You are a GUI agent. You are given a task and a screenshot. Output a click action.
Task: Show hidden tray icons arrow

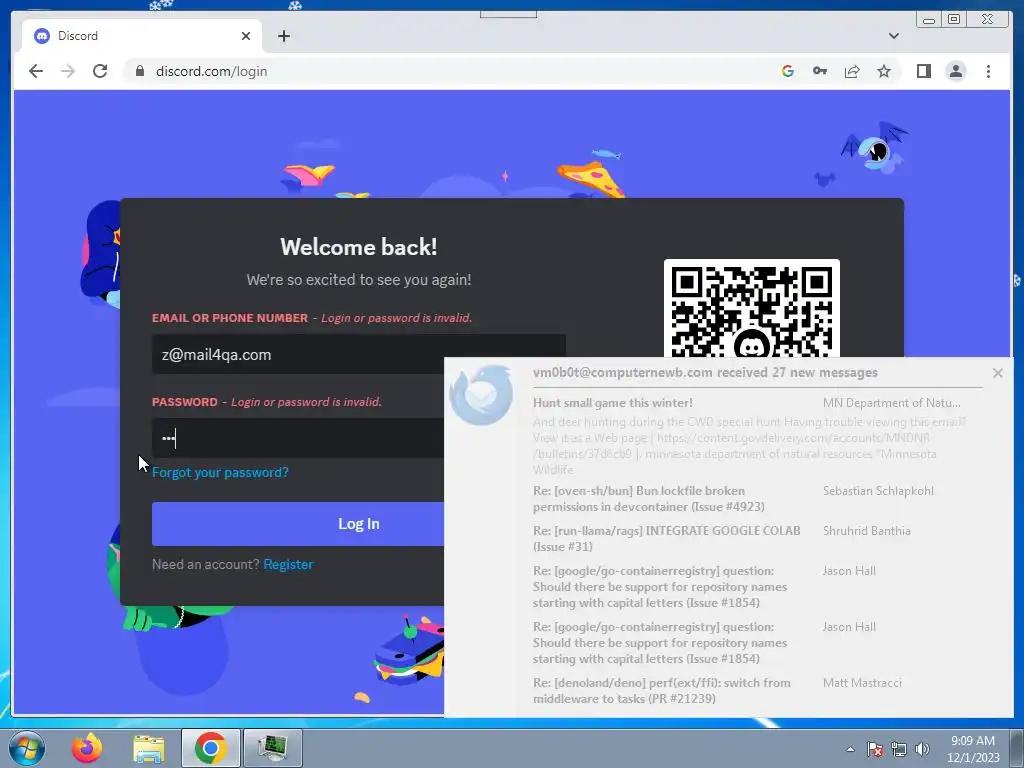850,749
